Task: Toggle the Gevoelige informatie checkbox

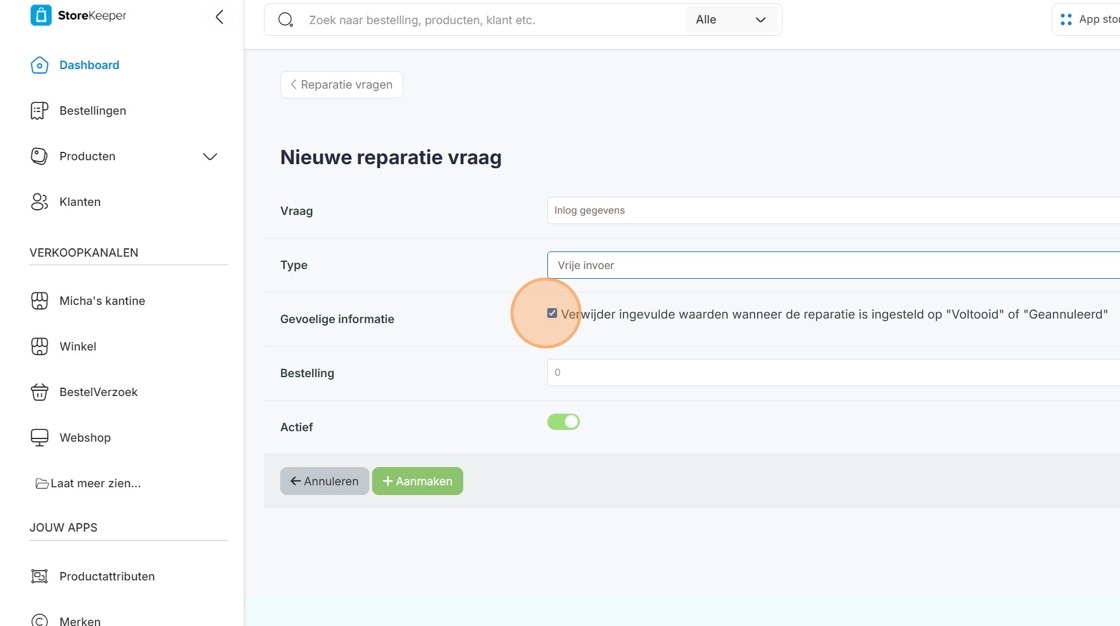Action: (x=552, y=314)
